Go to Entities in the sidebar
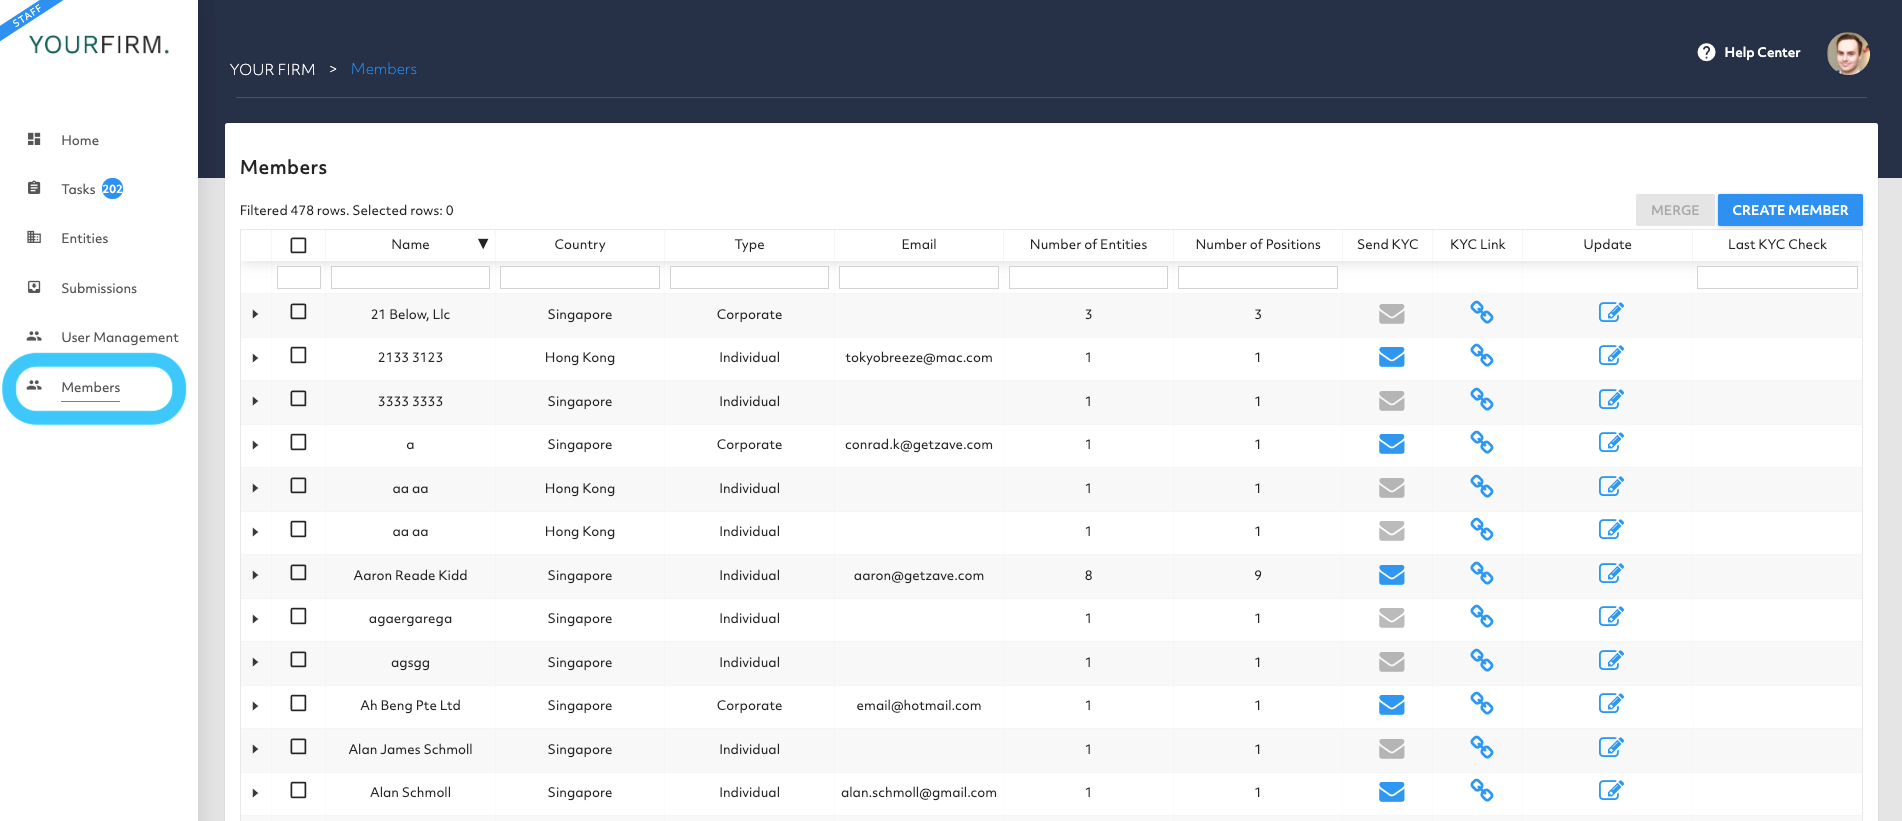 (x=84, y=238)
